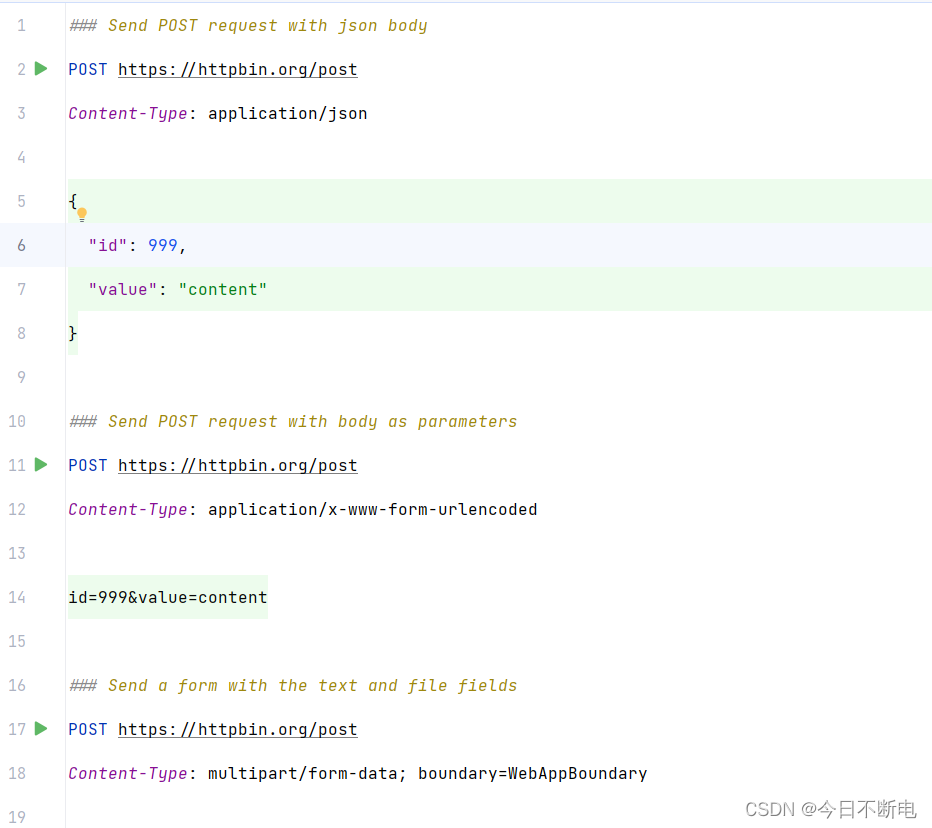Click gutter line number 6
The image size is (932, 828).
click(21, 245)
